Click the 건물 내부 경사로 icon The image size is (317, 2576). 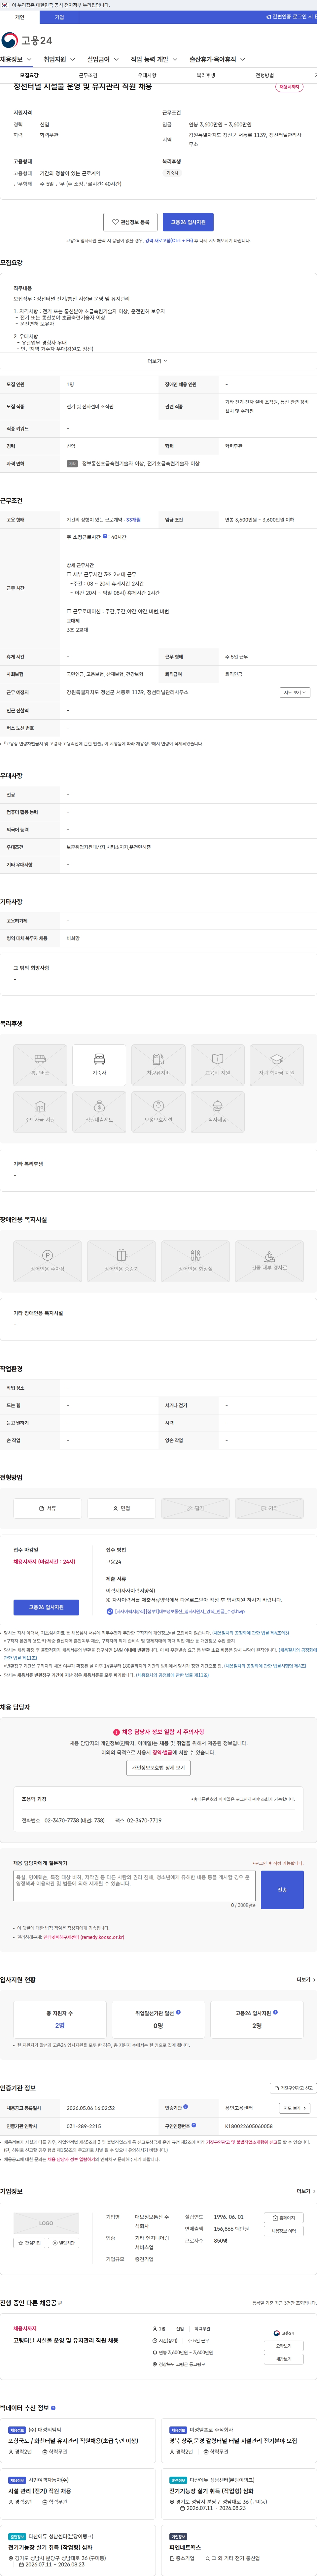[269, 1261]
